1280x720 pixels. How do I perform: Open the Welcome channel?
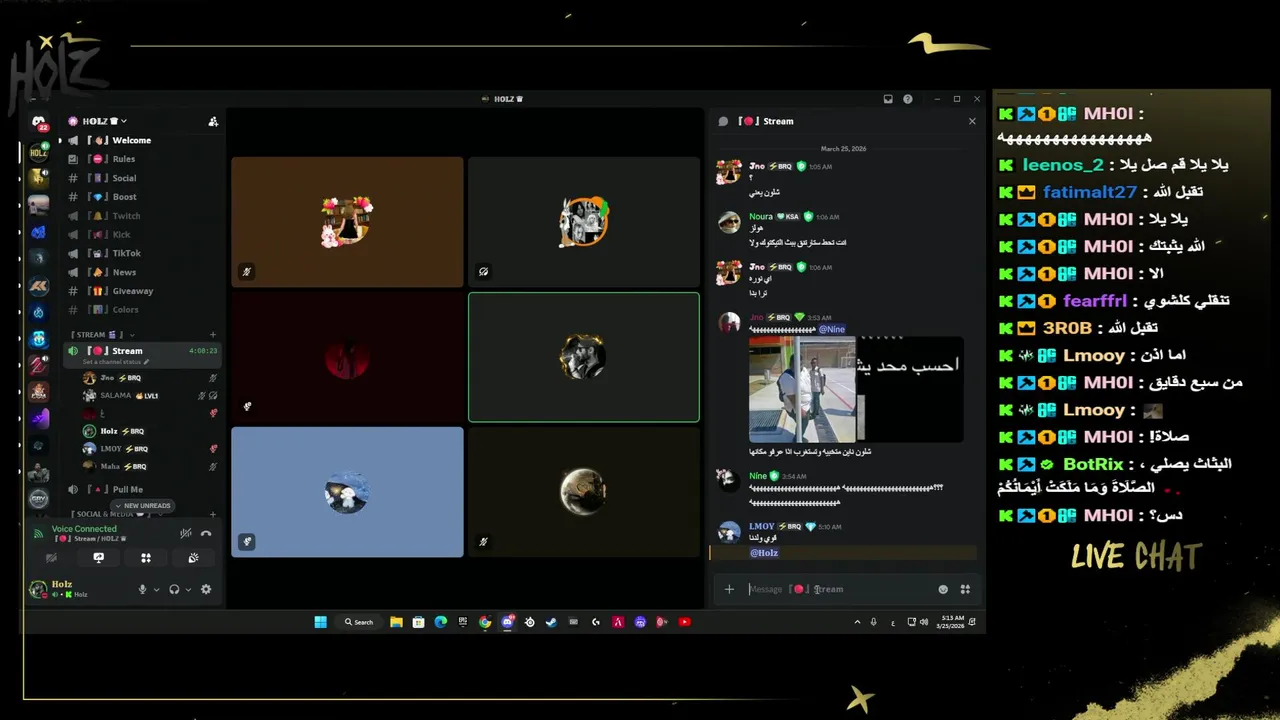pyautogui.click(x=142, y=140)
